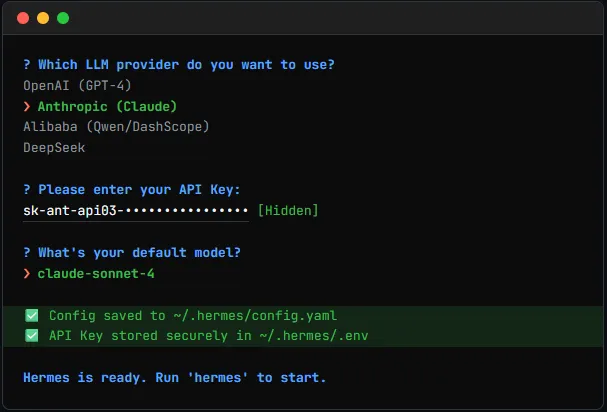Viewport: 607px width, 412px height.
Task: Click orange arrow beside Anthropic (Claude)
Action: [x=27, y=106]
